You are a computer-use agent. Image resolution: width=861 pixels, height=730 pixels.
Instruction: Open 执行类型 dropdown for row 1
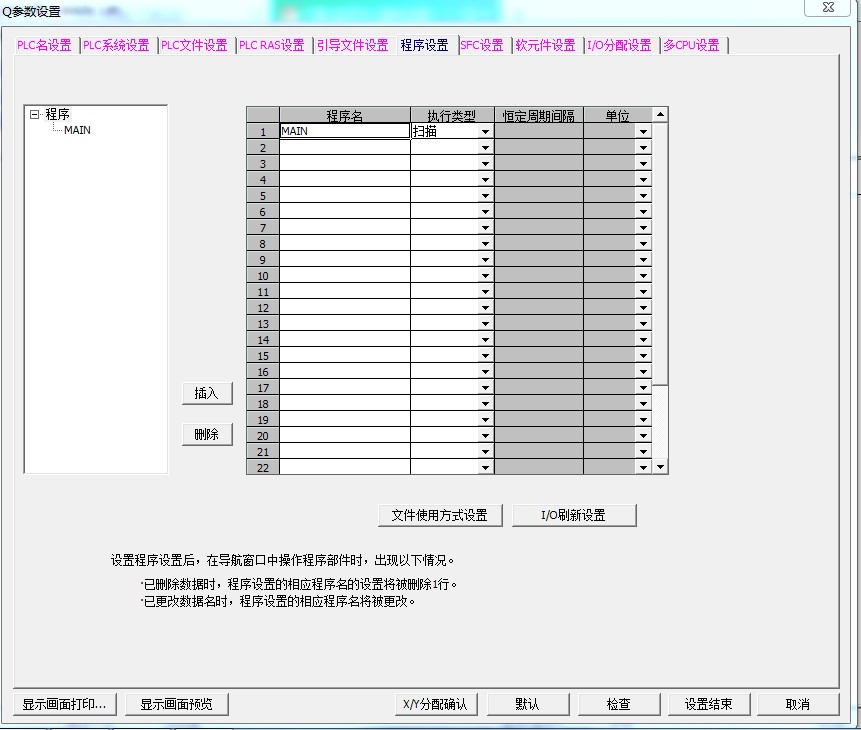[485, 132]
